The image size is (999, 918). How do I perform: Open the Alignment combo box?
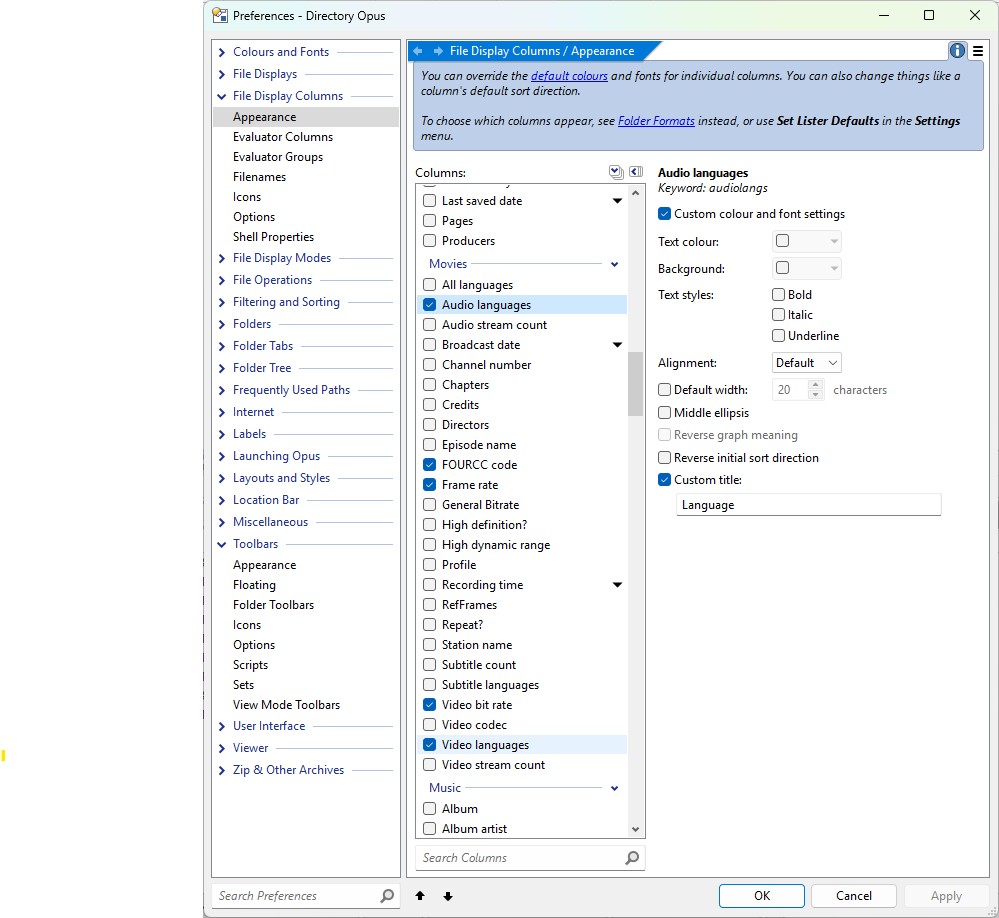[x=806, y=362]
